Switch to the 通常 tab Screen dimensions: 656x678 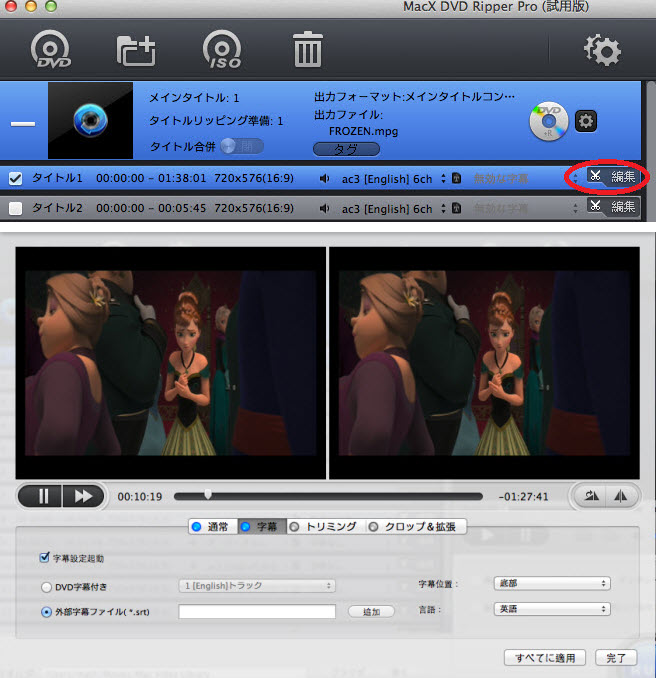213,527
